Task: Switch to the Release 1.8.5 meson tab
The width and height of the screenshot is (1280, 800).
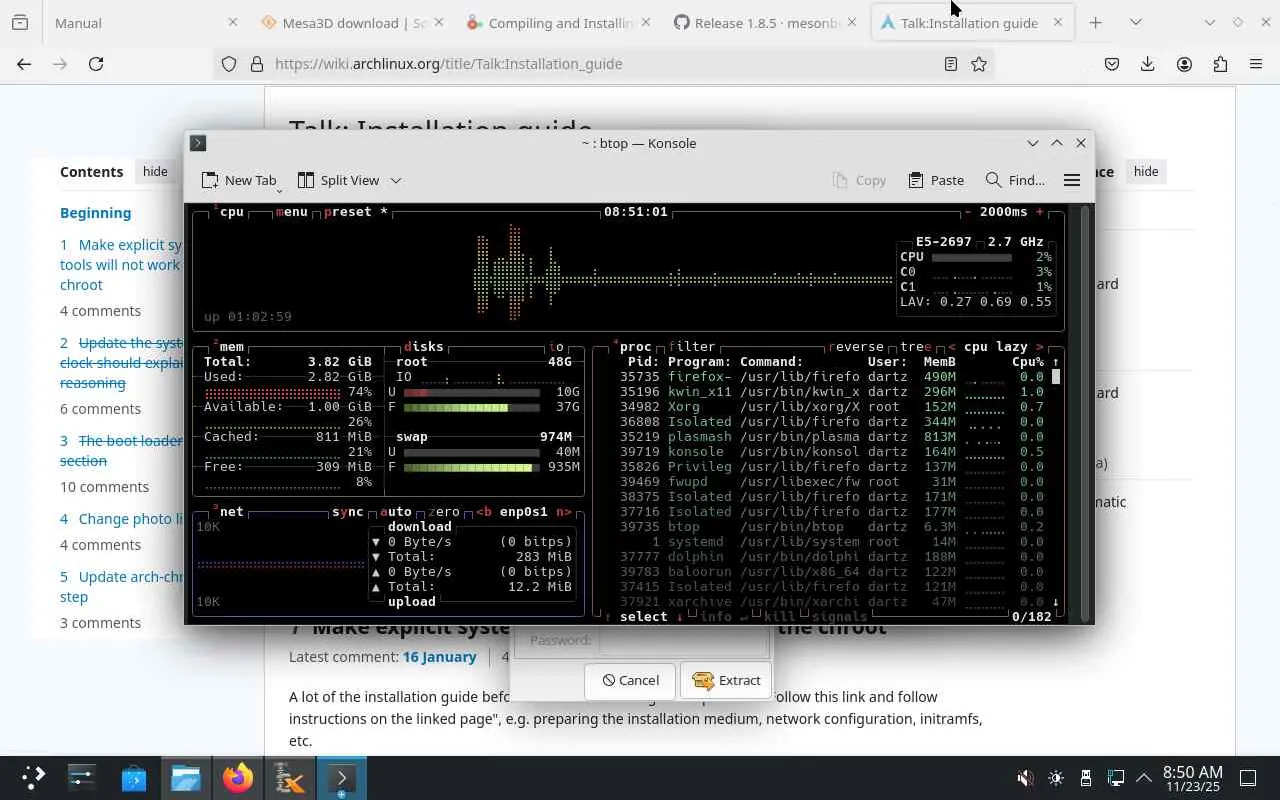Action: click(765, 22)
